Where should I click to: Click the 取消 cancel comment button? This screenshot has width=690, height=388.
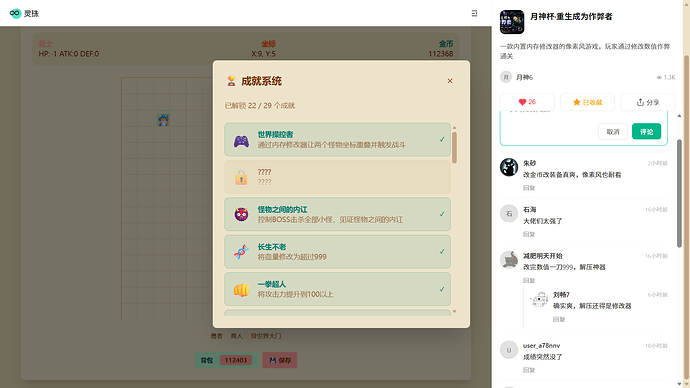[613, 132]
